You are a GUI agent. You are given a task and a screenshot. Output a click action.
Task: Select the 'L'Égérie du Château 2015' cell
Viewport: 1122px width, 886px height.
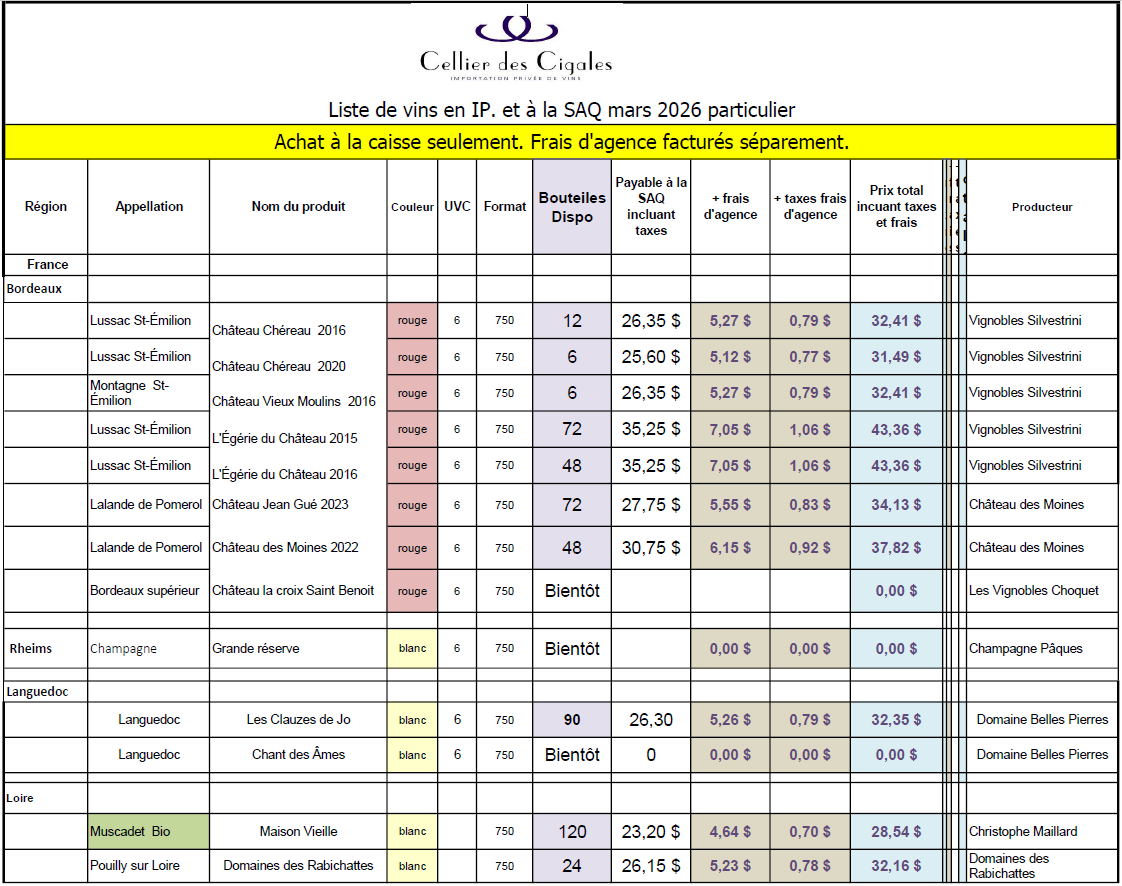[298, 429]
